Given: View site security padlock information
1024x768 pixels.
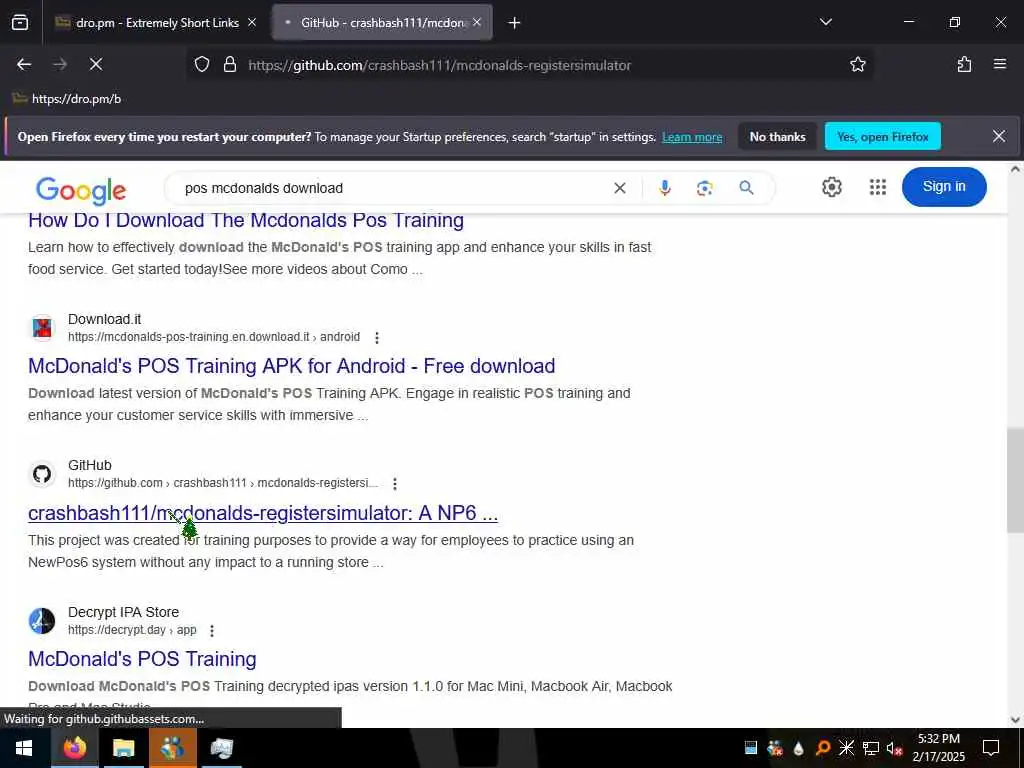Looking at the screenshot, I should pyautogui.click(x=230, y=65).
